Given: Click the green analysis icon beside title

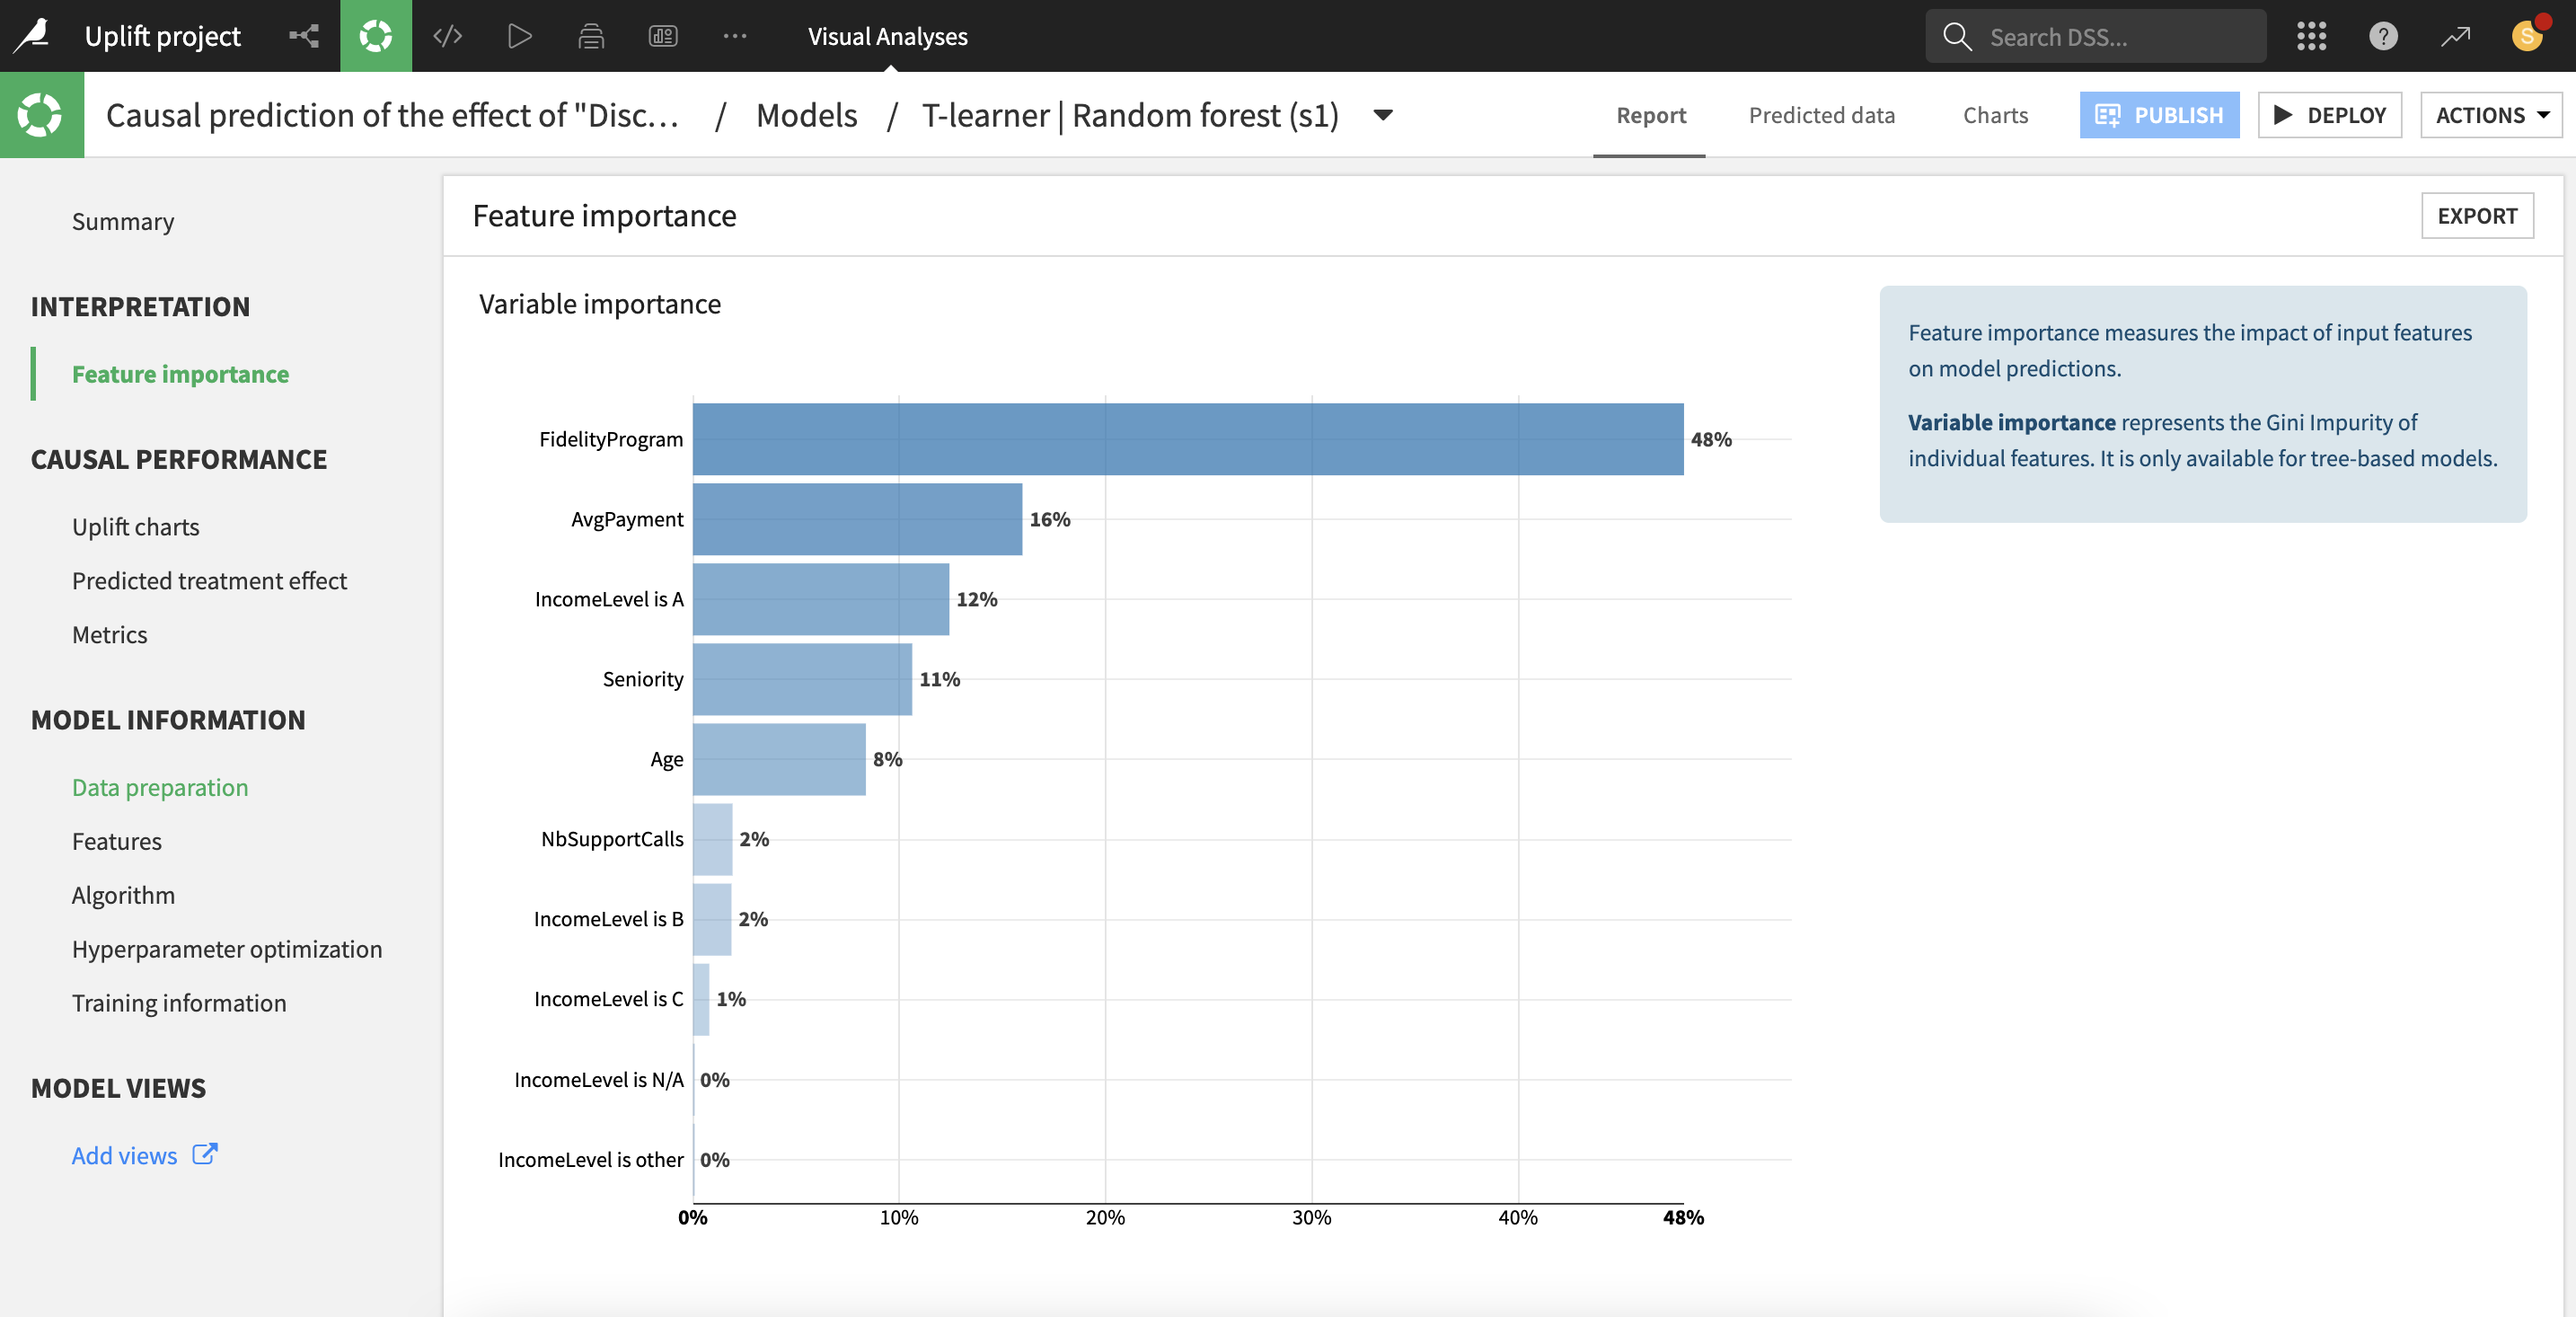Looking at the screenshot, I should tap(41, 115).
